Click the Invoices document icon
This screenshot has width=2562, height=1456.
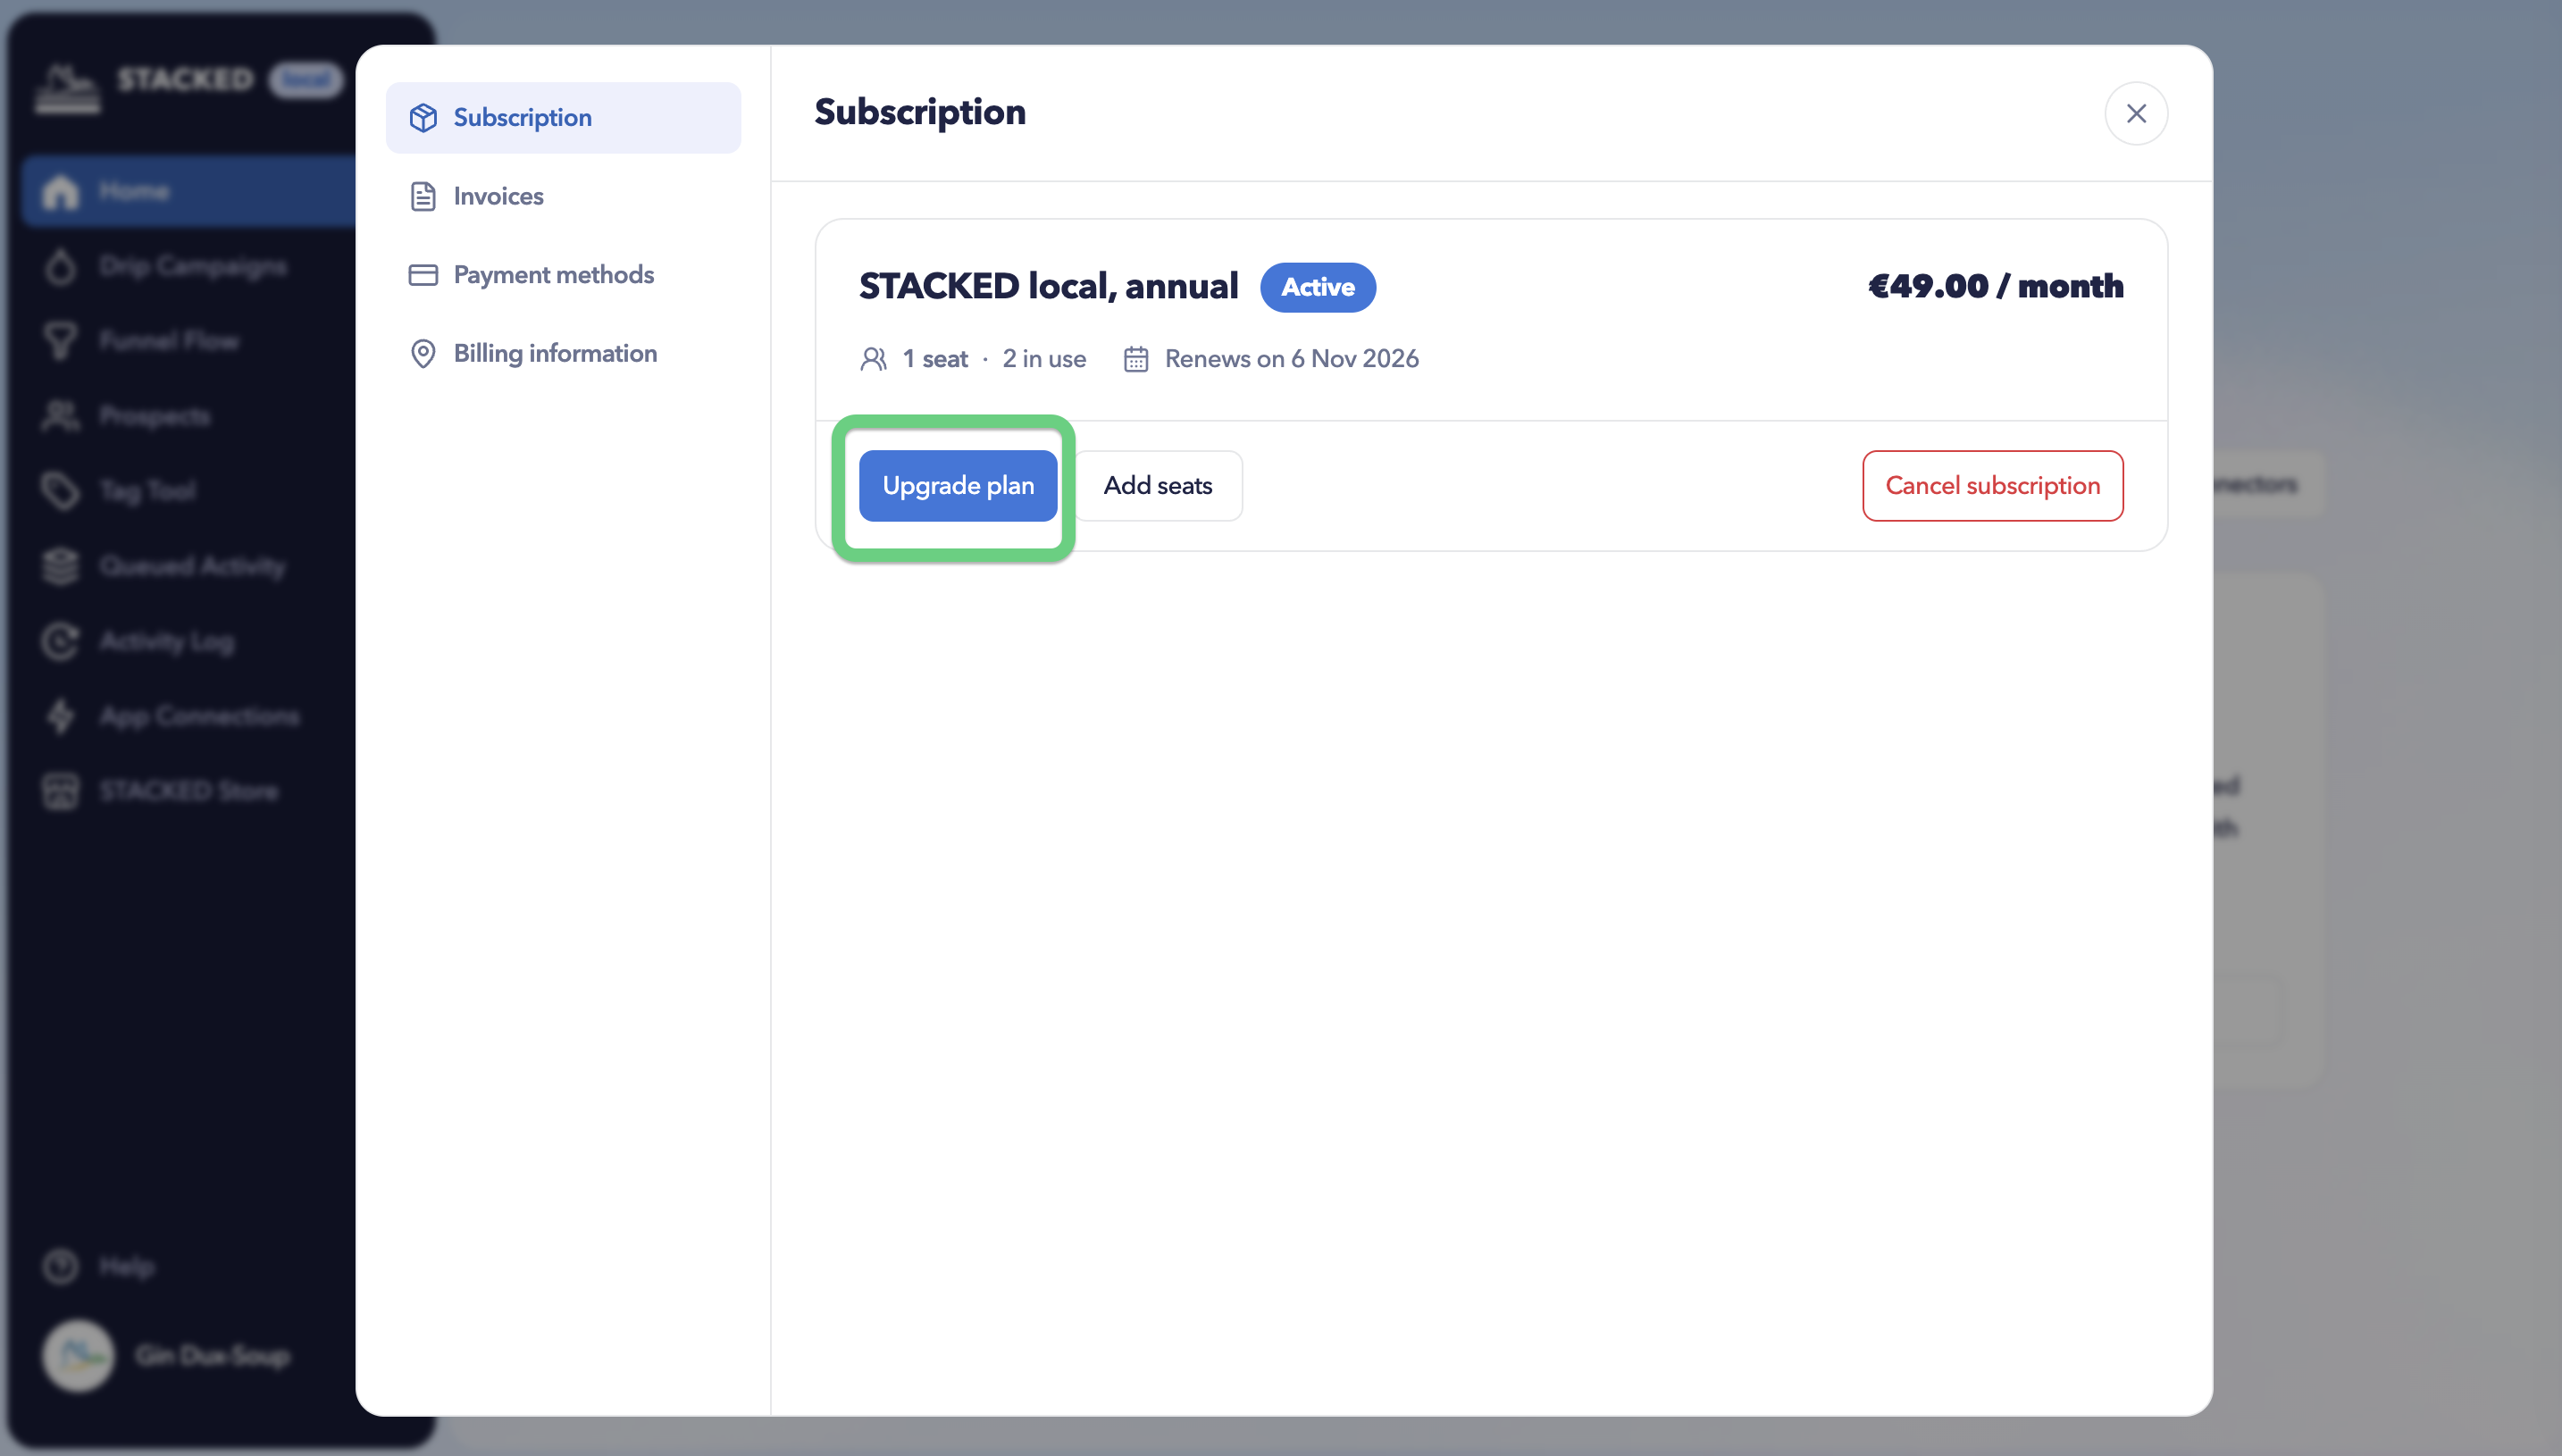(x=423, y=196)
